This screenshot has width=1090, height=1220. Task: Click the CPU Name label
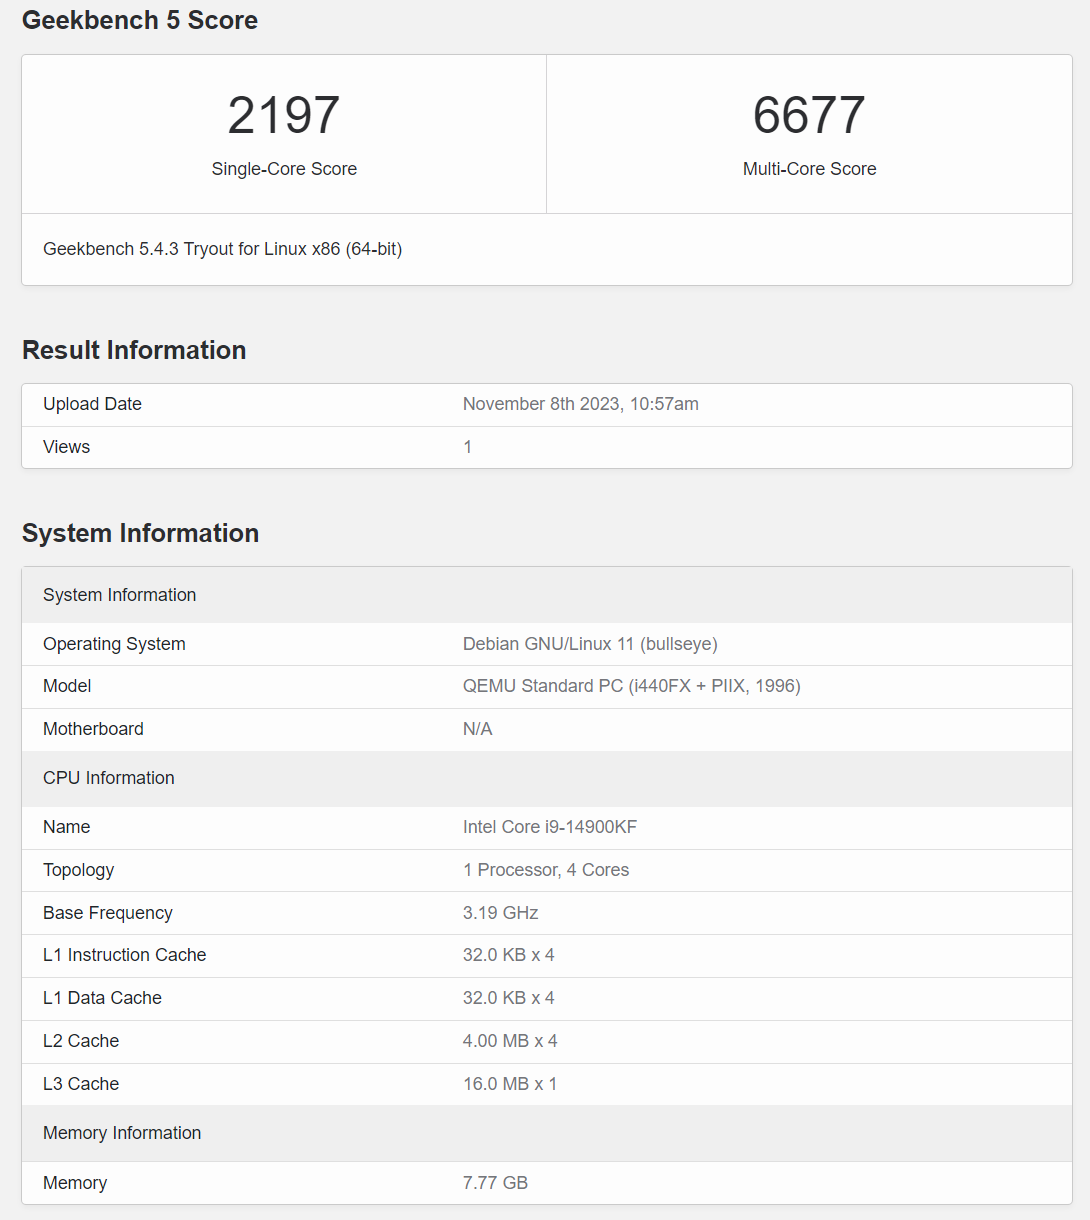click(x=66, y=827)
